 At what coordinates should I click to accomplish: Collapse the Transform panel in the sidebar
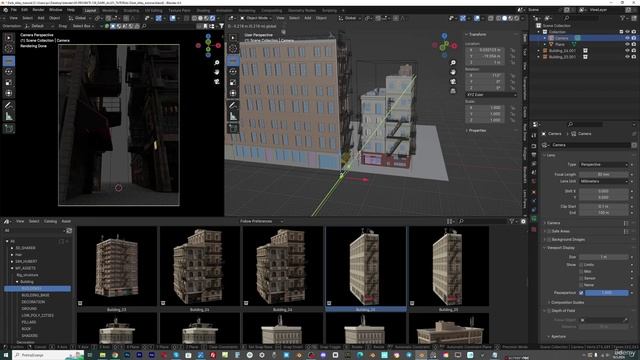click(x=477, y=34)
